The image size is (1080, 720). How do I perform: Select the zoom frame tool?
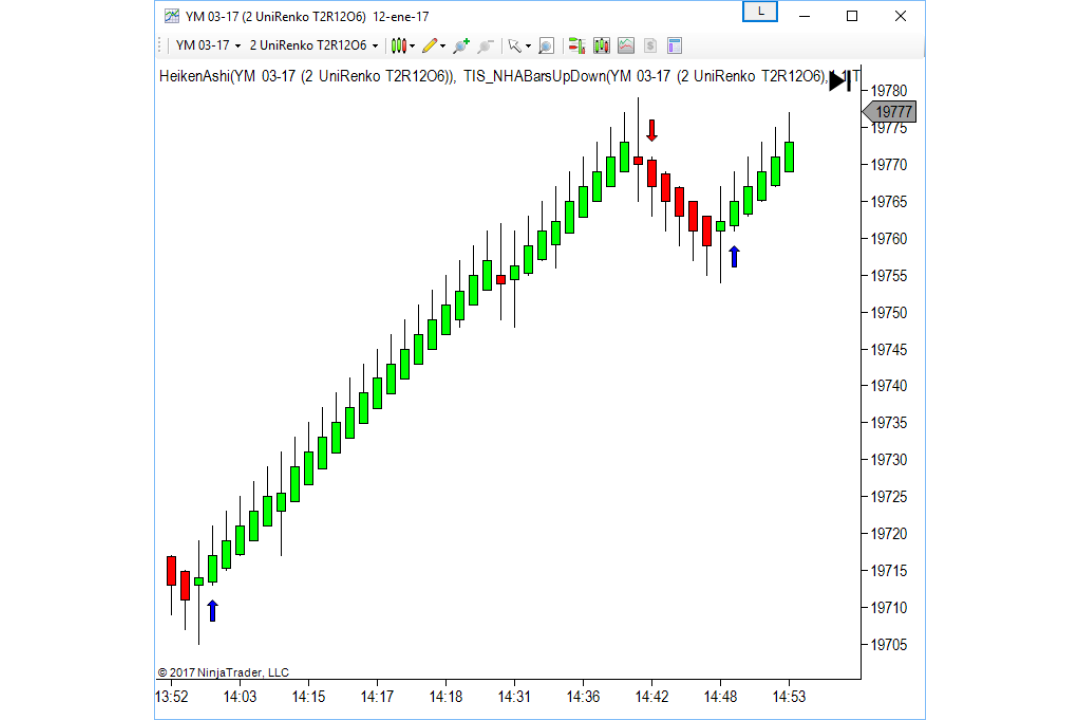546,46
